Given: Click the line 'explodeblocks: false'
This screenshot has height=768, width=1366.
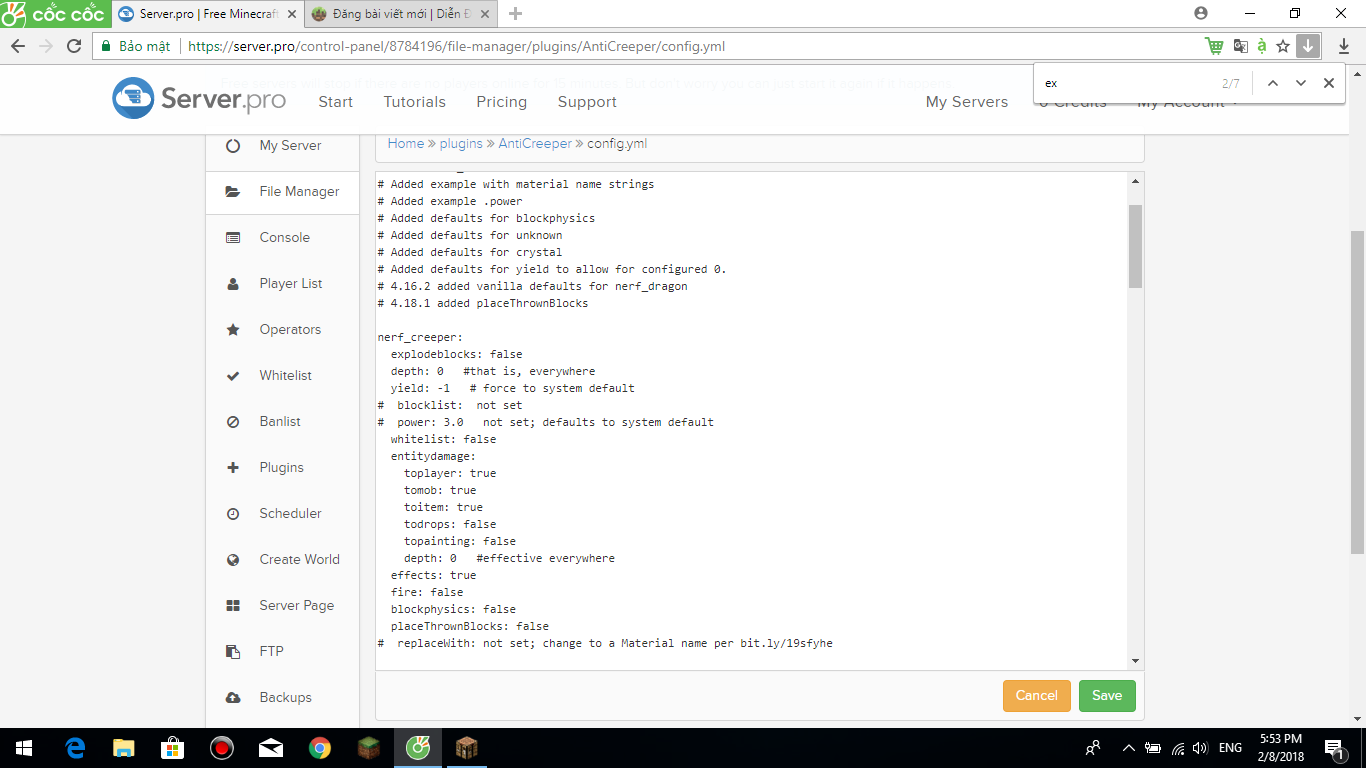Looking at the screenshot, I should (x=456, y=354).
